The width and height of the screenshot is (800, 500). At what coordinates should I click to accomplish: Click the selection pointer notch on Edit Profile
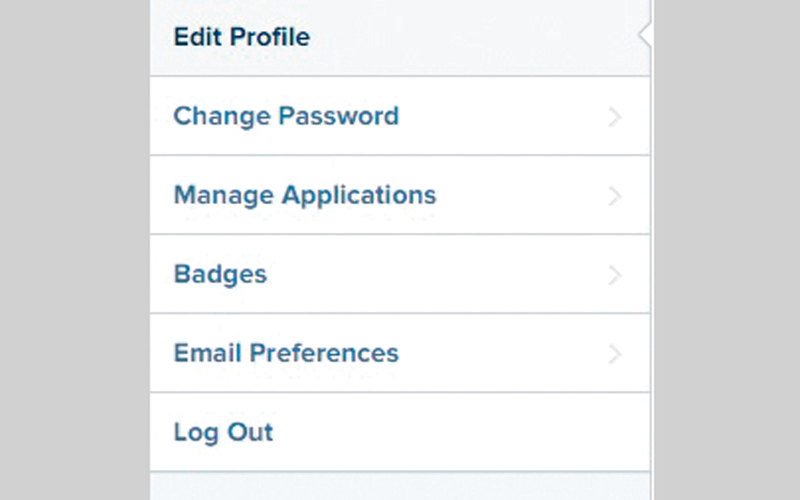[644, 36]
